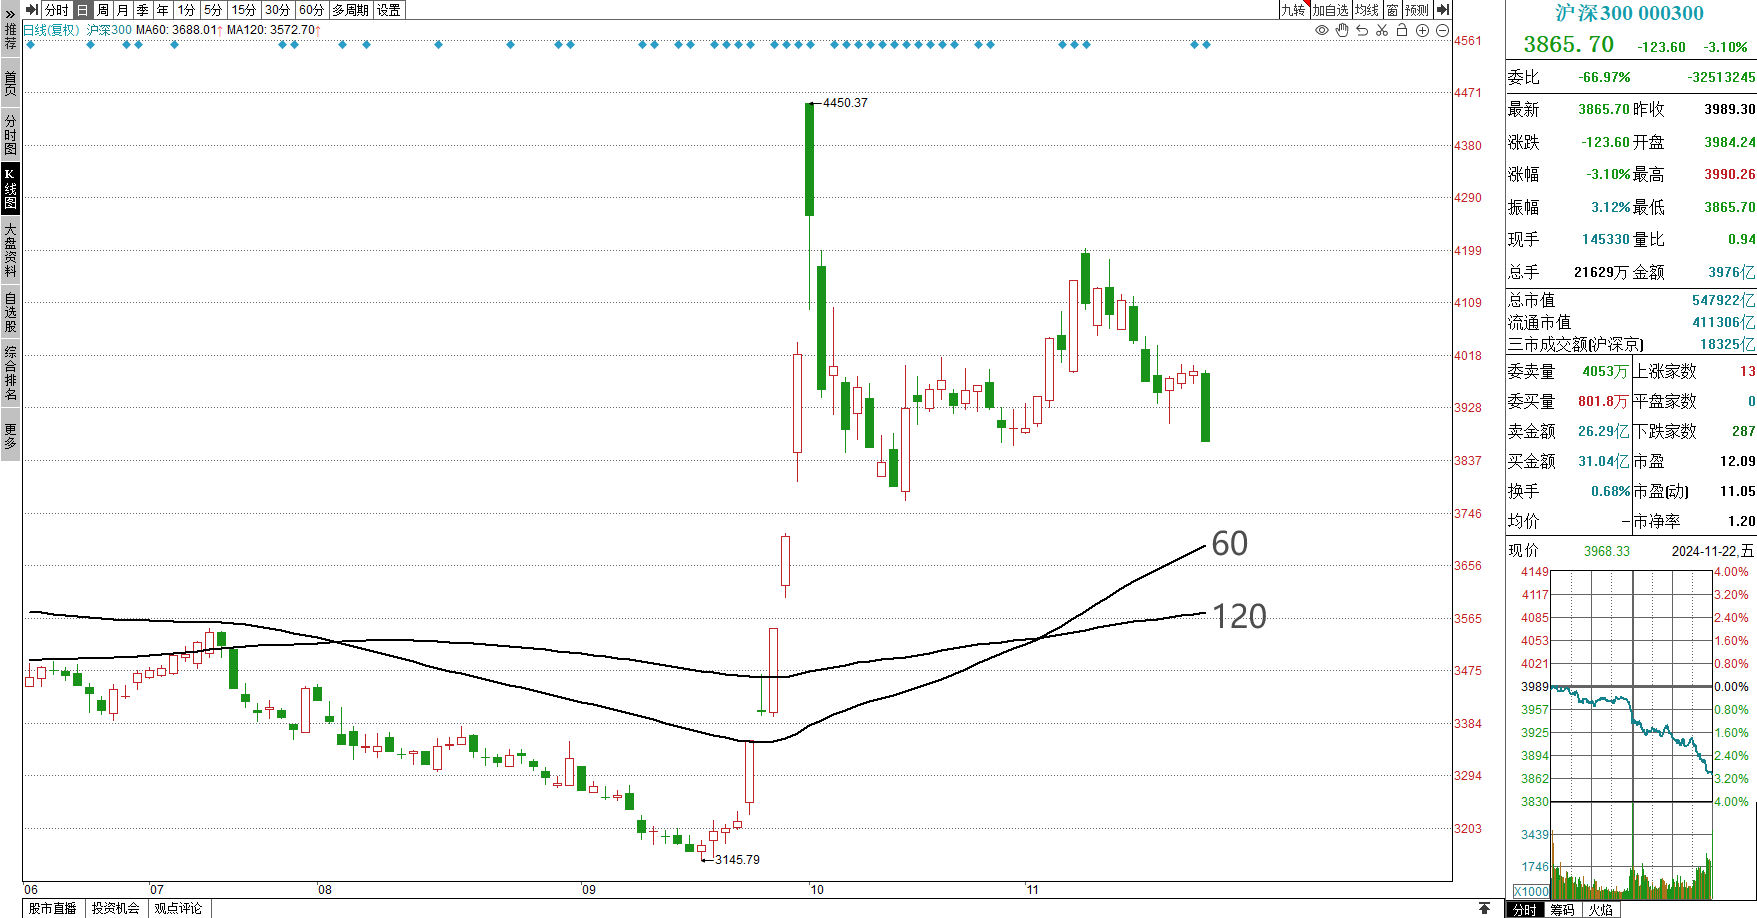Expand sidebar with double chevron icon

(x=10, y=14)
